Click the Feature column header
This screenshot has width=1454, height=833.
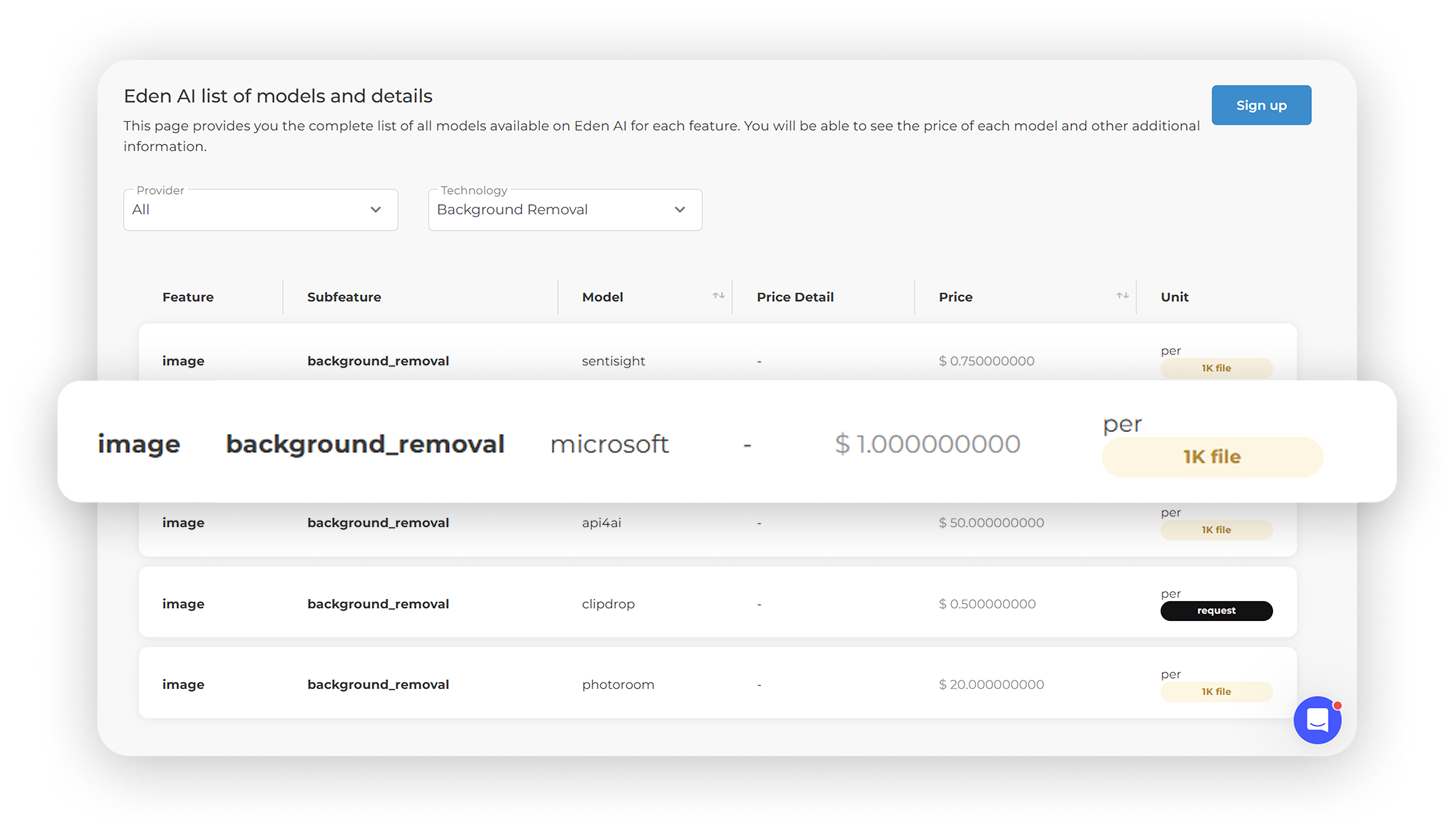(x=187, y=296)
